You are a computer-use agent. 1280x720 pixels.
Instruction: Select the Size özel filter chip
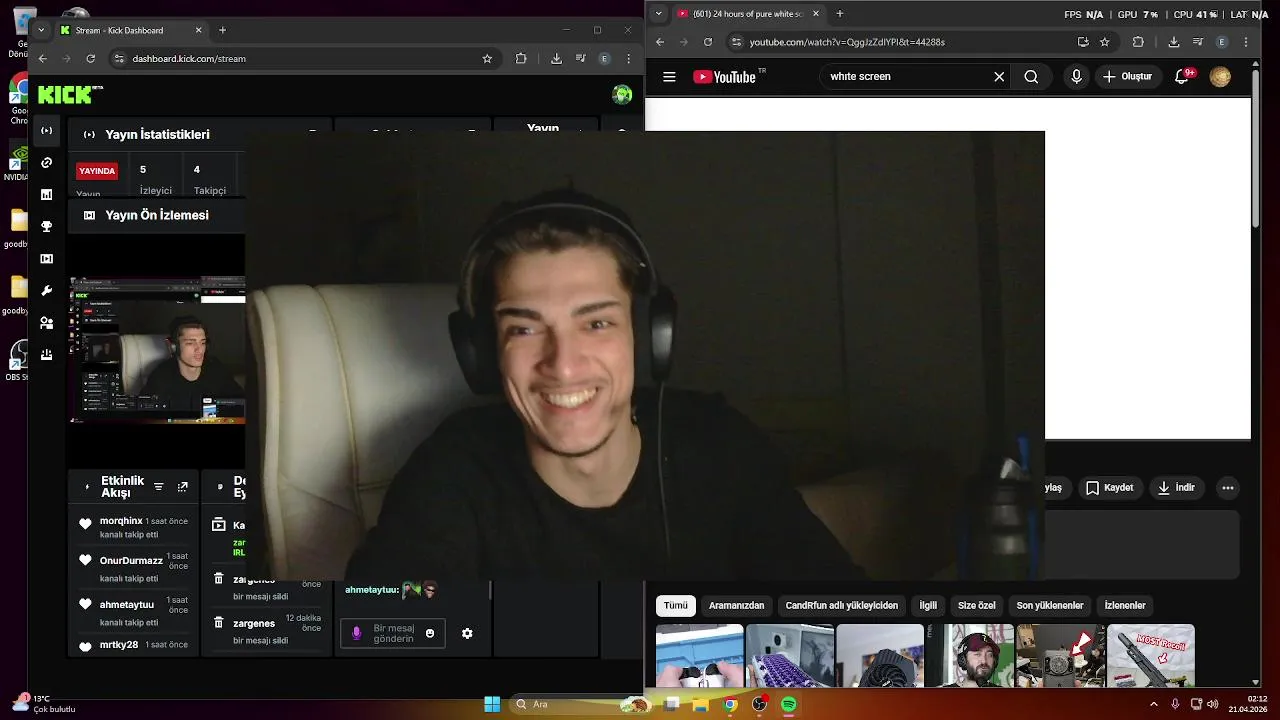(x=977, y=606)
